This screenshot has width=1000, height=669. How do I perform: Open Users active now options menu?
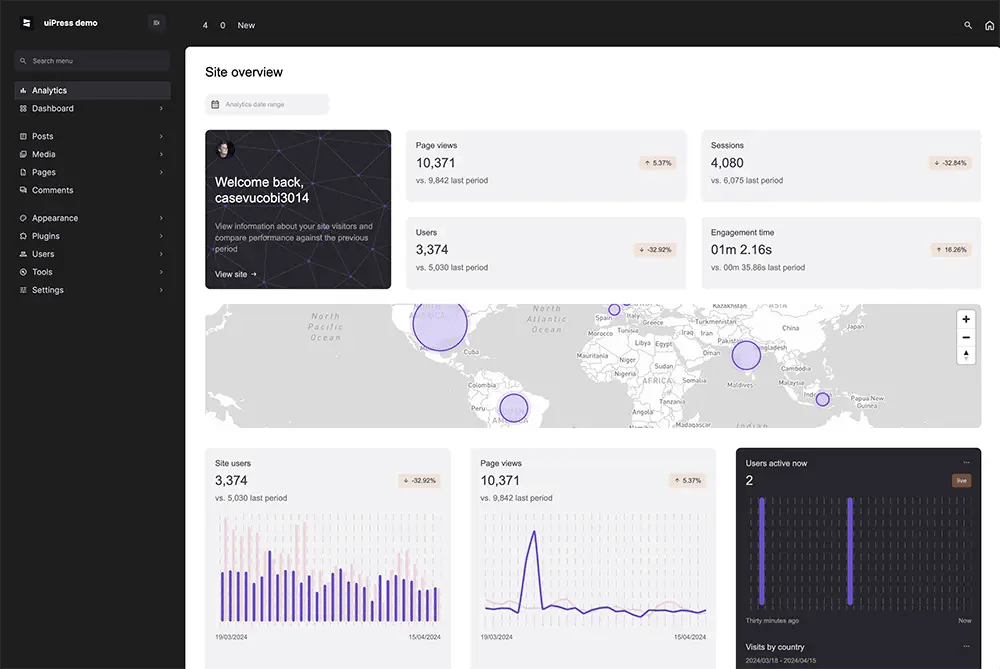[966, 462]
